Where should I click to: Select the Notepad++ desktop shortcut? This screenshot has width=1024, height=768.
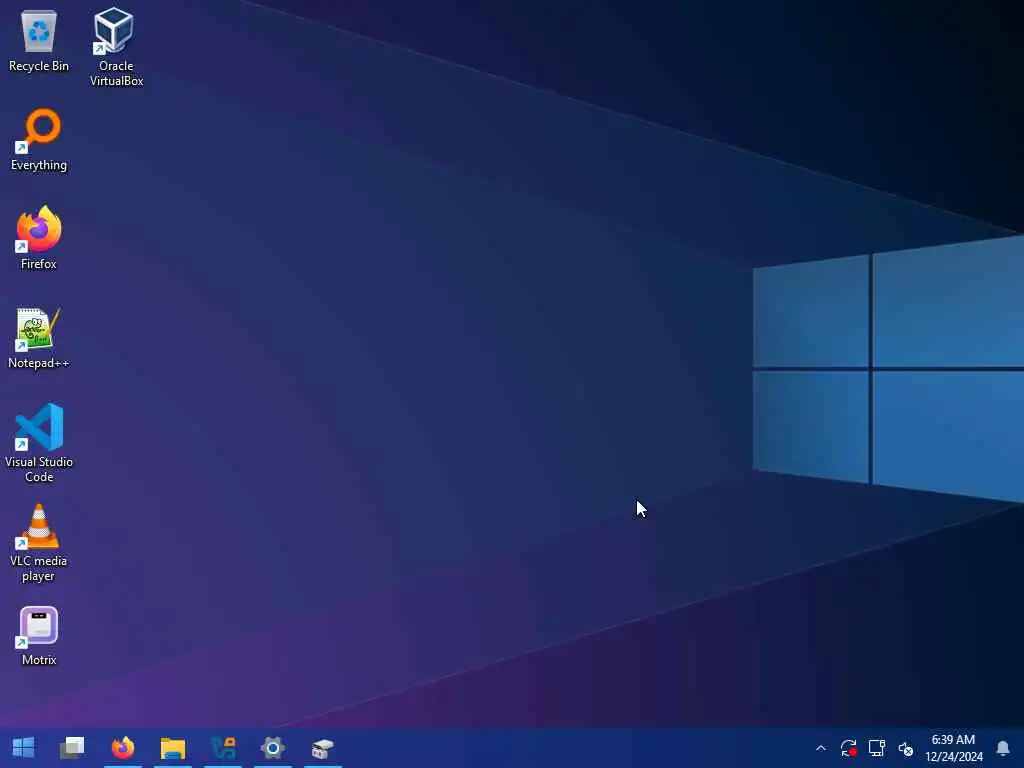coord(39,338)
